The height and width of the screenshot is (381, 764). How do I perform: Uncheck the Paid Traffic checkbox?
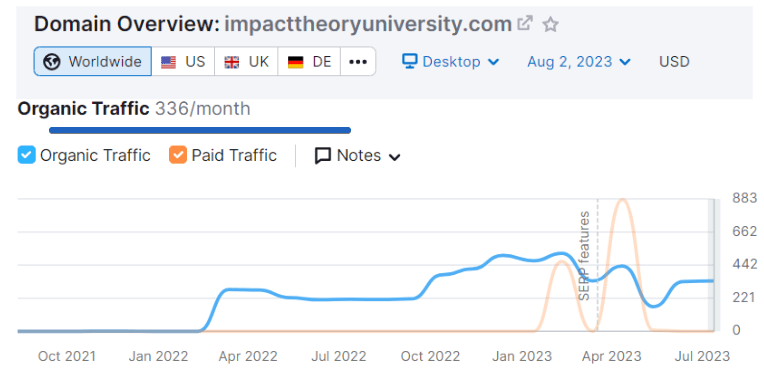coord(178,155)
